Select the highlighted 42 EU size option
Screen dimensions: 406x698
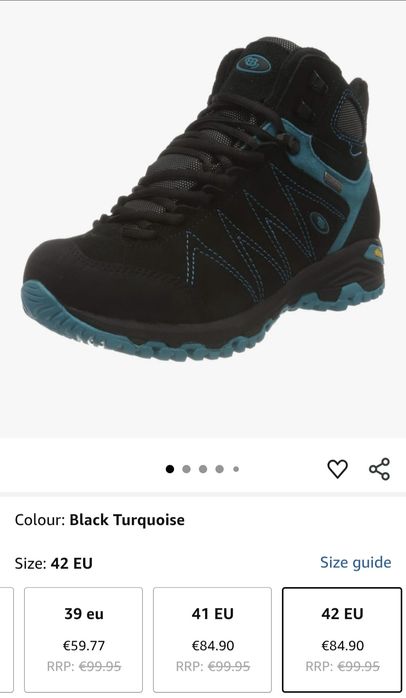click(x=342, y=639)
